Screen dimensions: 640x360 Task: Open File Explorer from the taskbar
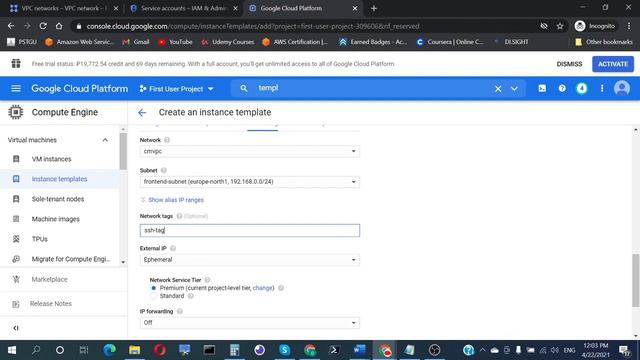coord(134,350)
